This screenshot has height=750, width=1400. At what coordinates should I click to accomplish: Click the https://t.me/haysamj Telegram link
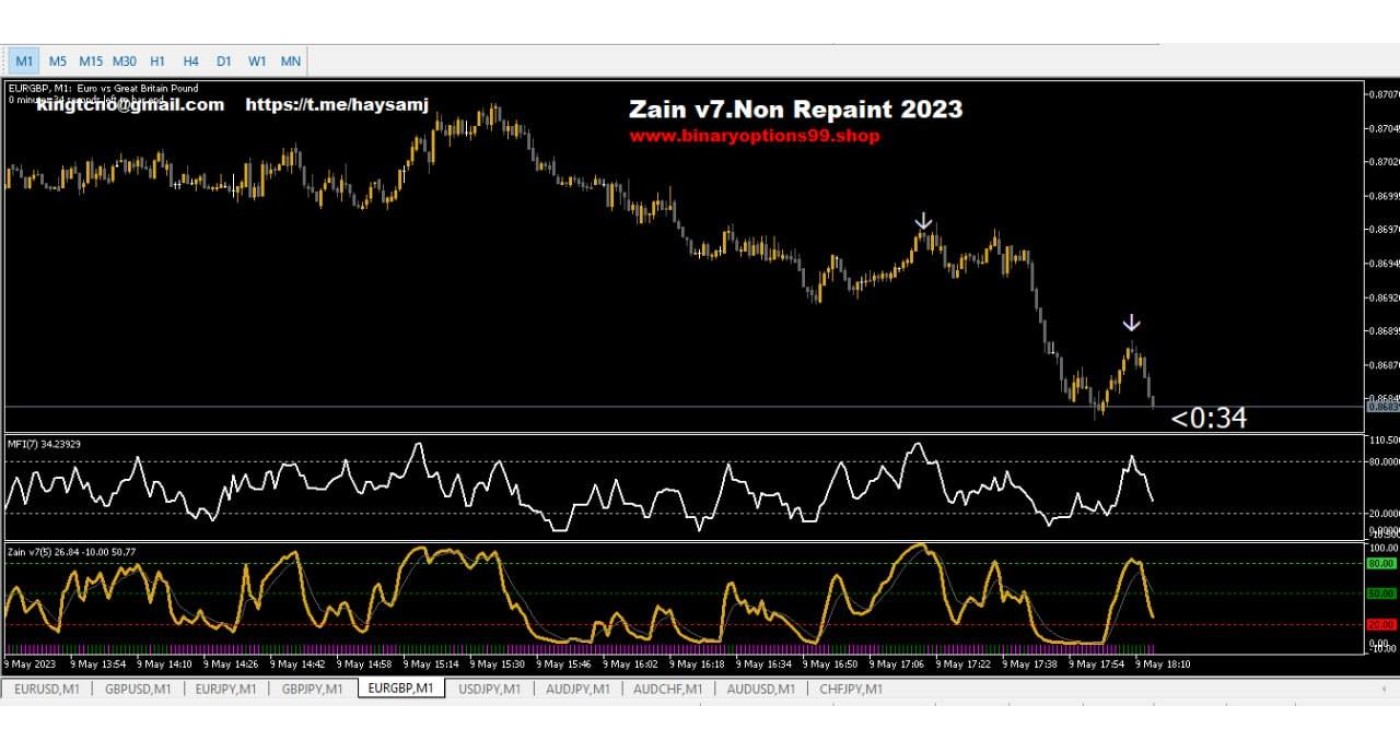coord(336,105)
